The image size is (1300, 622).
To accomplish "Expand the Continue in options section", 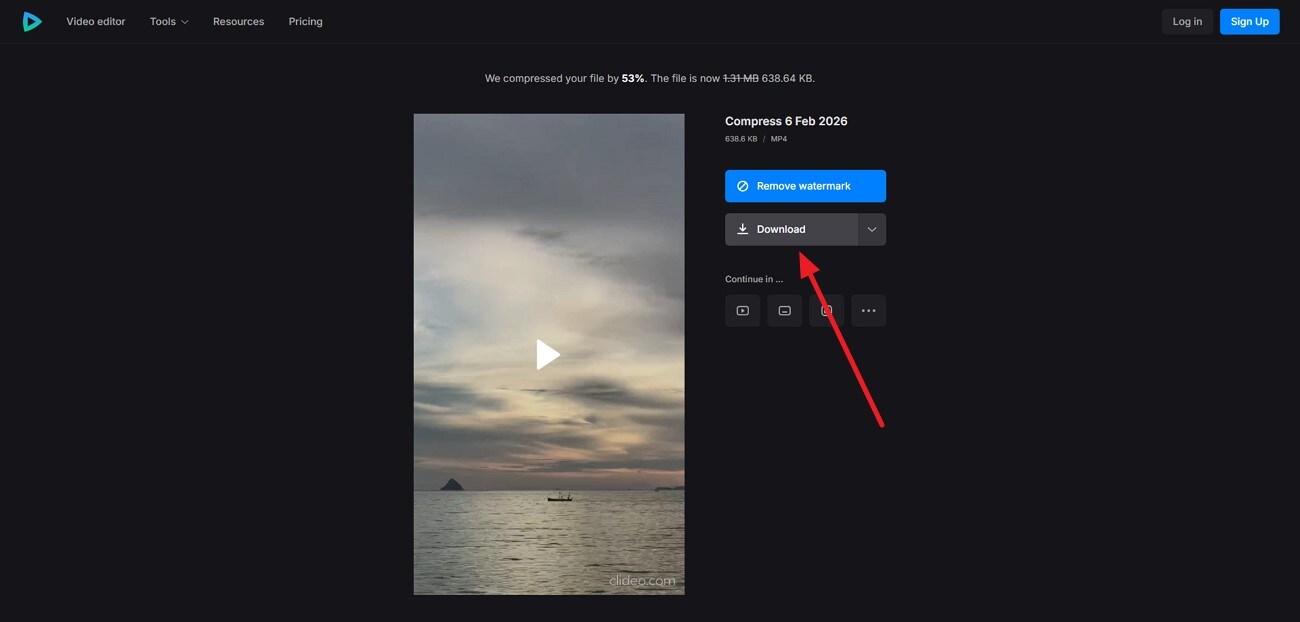I will (x=753, y=278).
